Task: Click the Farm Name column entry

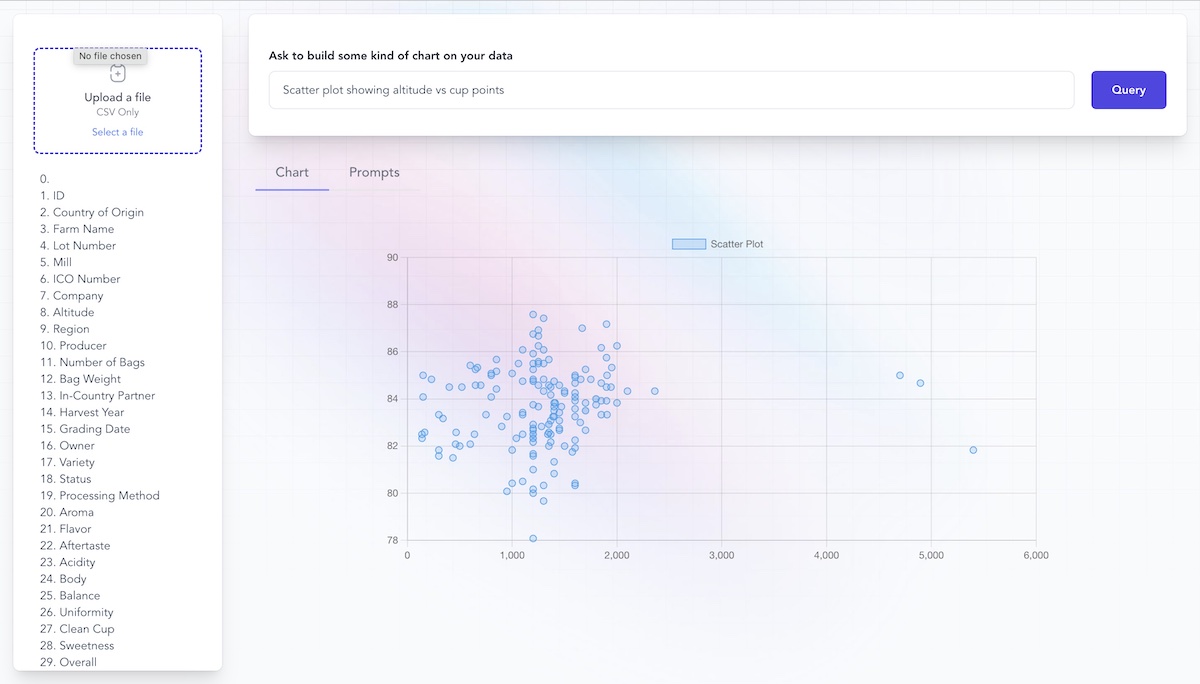Action: [x=83, y=229]
